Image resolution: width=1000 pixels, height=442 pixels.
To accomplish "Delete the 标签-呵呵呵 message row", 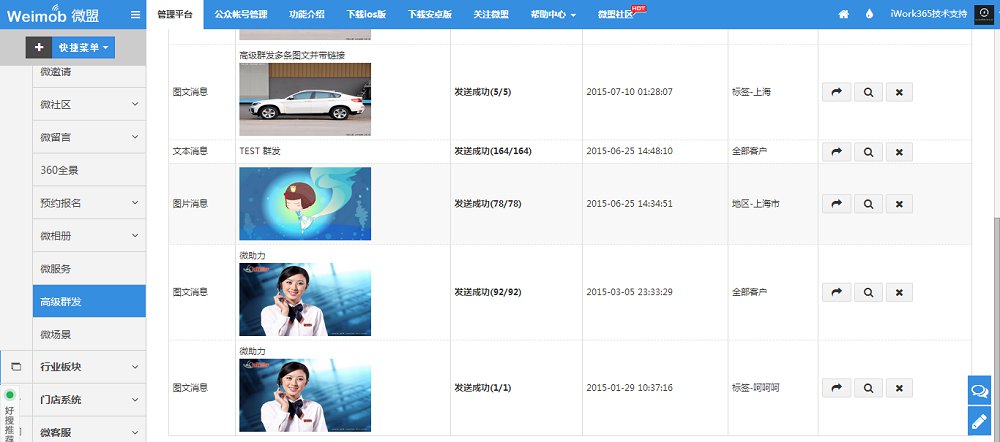I will click(x=899, y=388).
